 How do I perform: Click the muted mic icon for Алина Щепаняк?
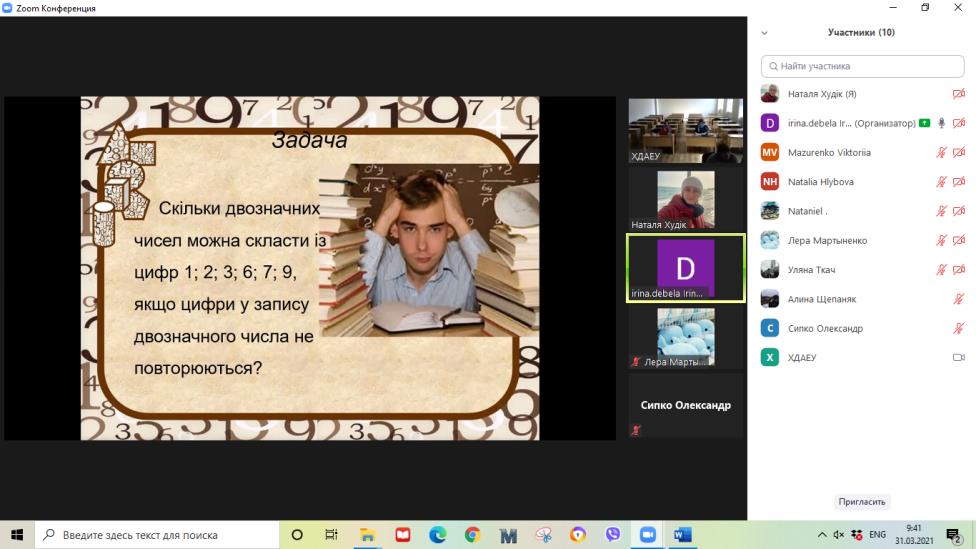point(959,299)
